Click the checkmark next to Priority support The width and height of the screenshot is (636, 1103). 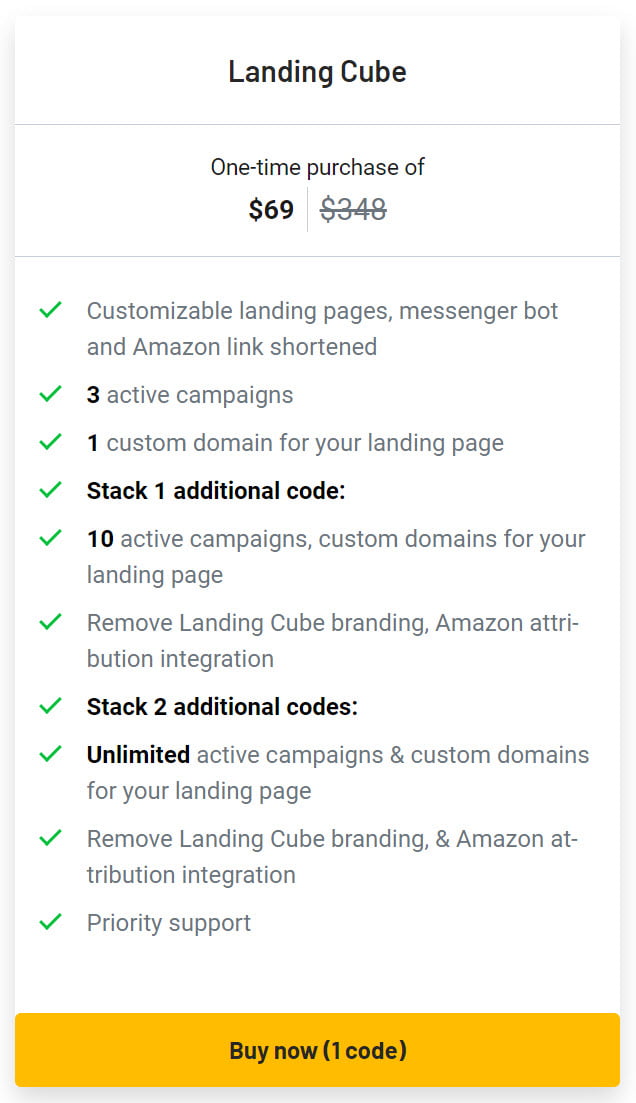(49, 922)
